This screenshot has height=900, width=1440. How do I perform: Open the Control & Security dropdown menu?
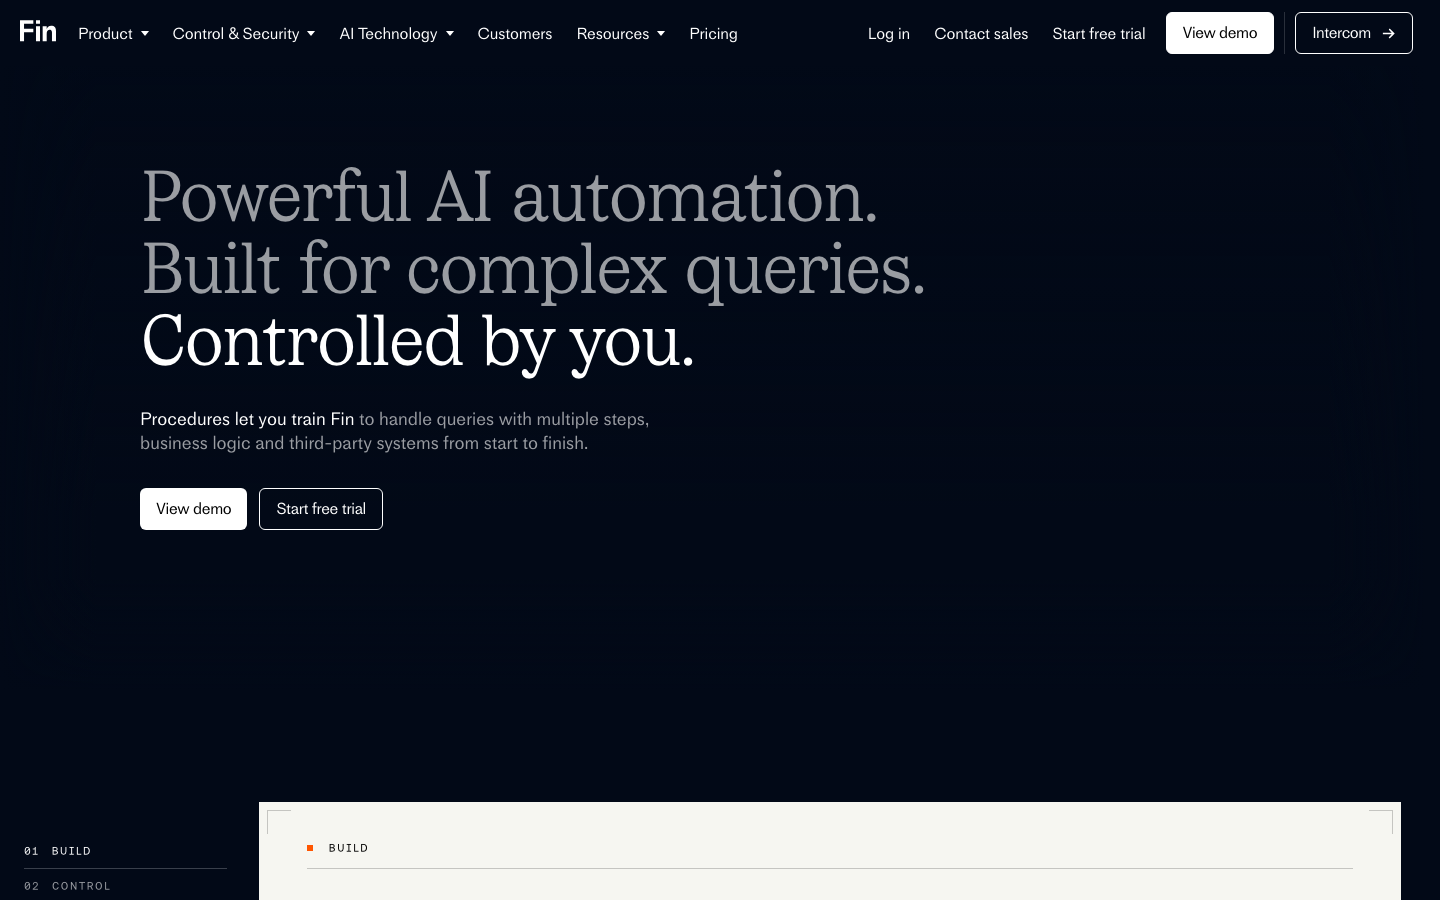click(244, 34)
